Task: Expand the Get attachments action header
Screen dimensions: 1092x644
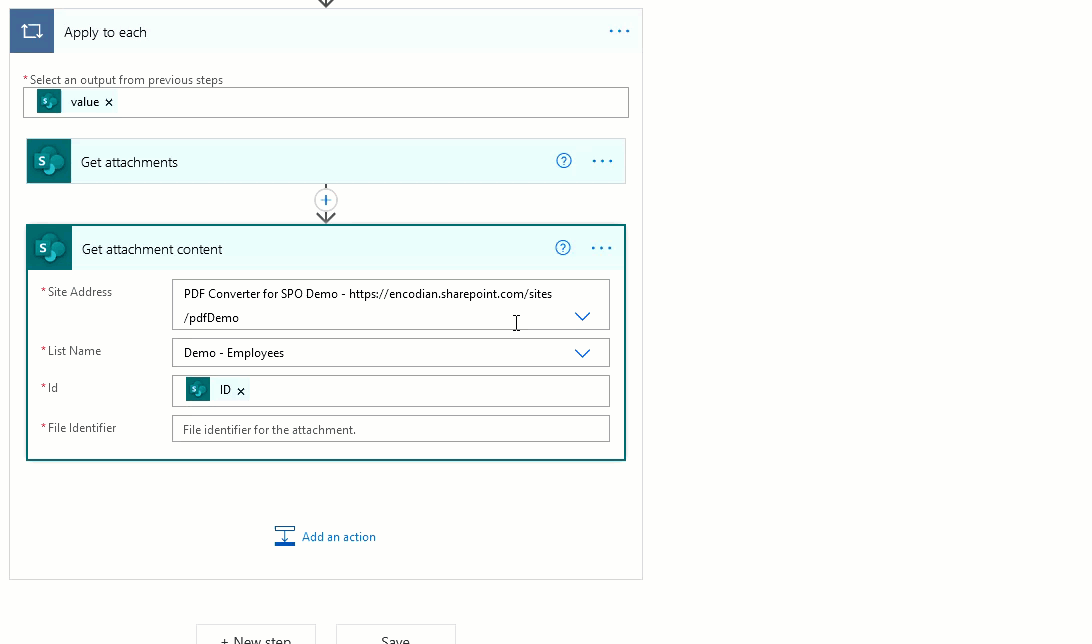Action: pyautogui.click(x=326, y=162)
